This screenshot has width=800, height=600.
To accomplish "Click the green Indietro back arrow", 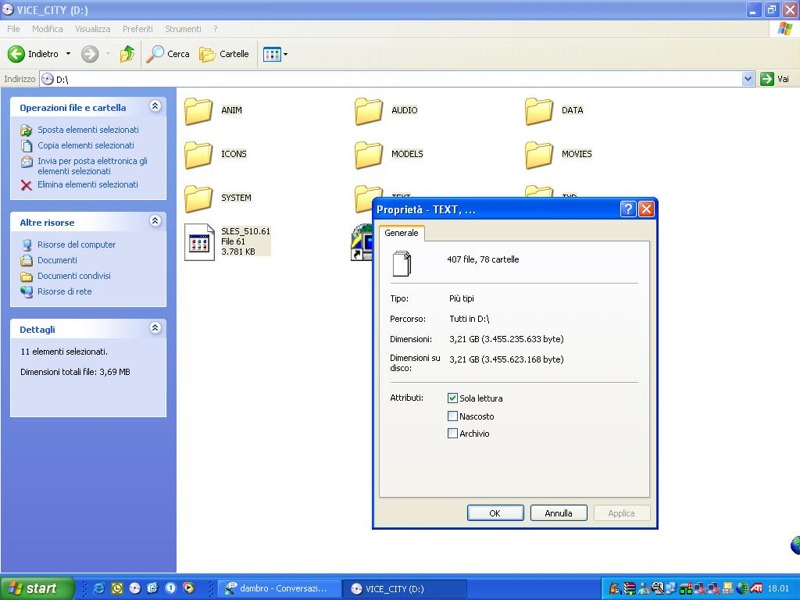I will point(16,54).
